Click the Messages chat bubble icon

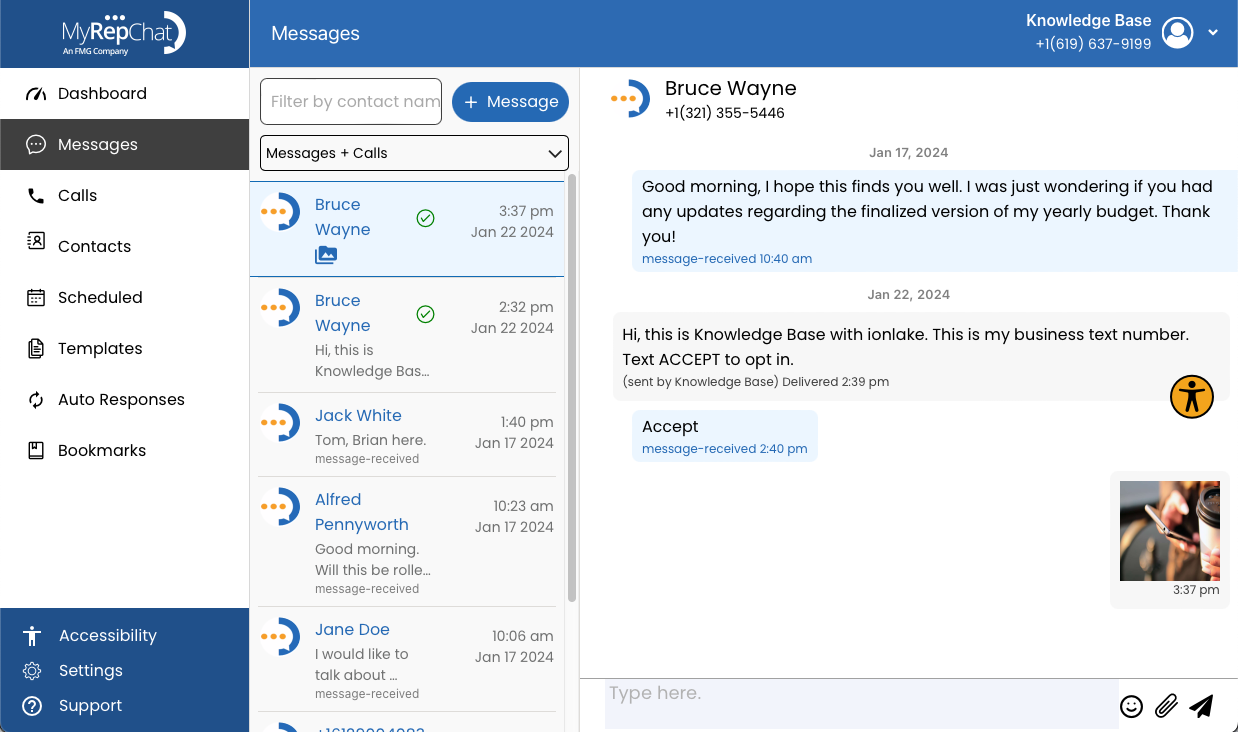point(36,145)
